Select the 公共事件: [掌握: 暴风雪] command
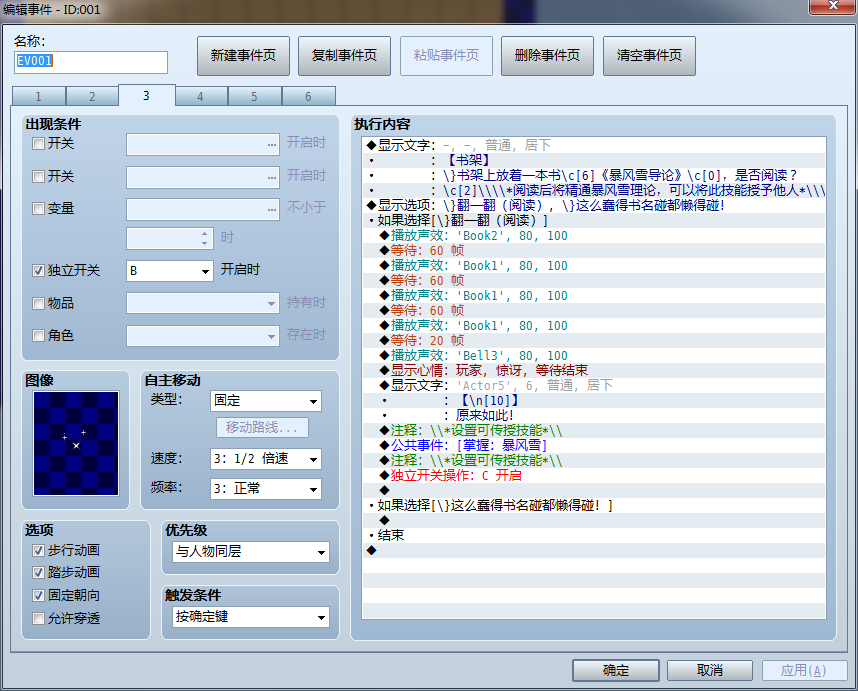 [x=594, y=445]
